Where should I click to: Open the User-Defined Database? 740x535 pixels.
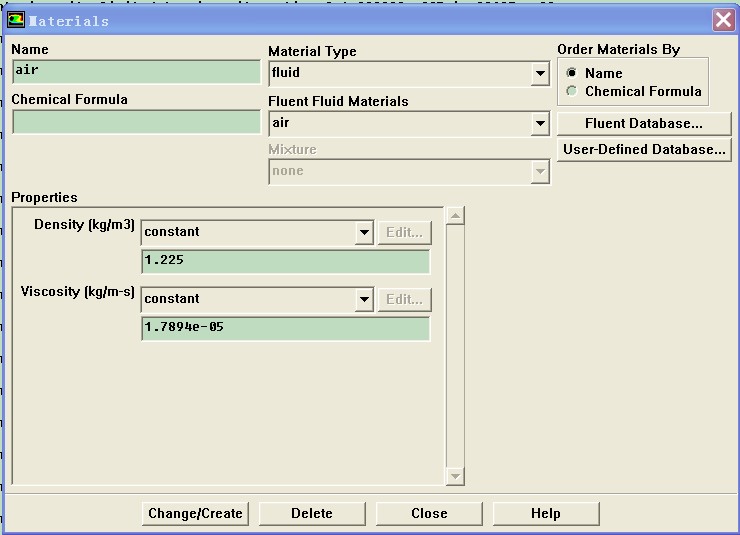pyautogui.click(x=643, y=150)
